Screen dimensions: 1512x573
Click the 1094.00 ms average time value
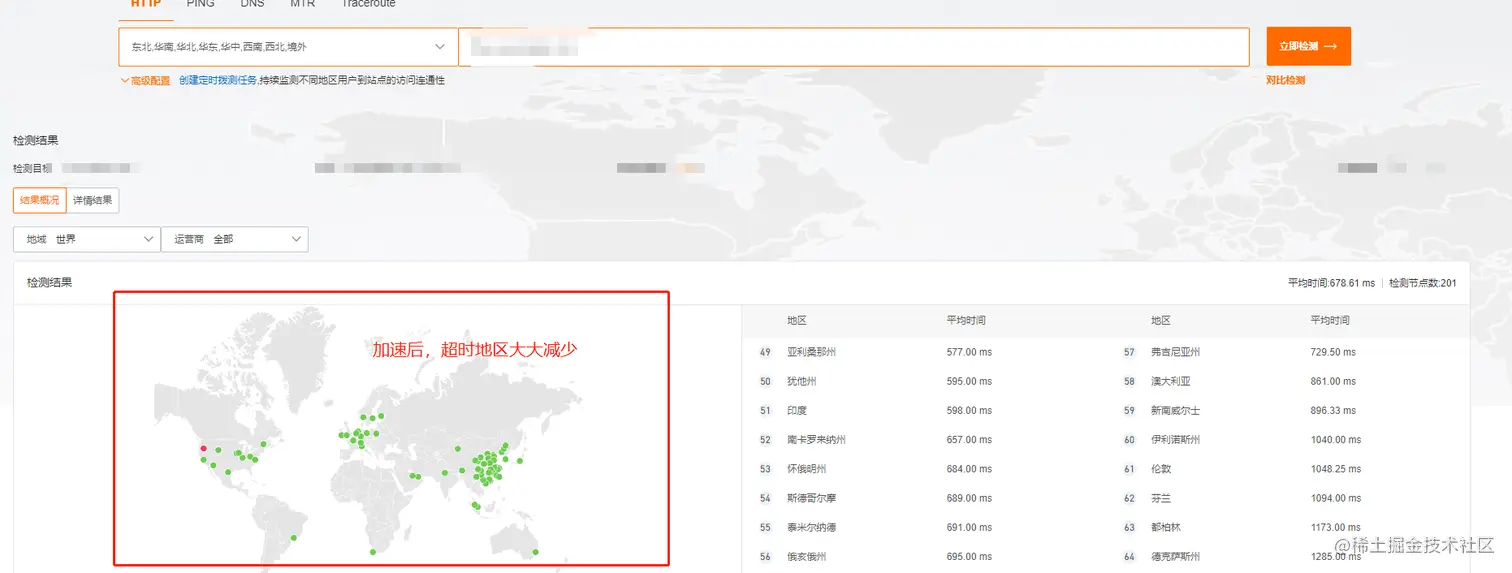(x=1336, y=498)
